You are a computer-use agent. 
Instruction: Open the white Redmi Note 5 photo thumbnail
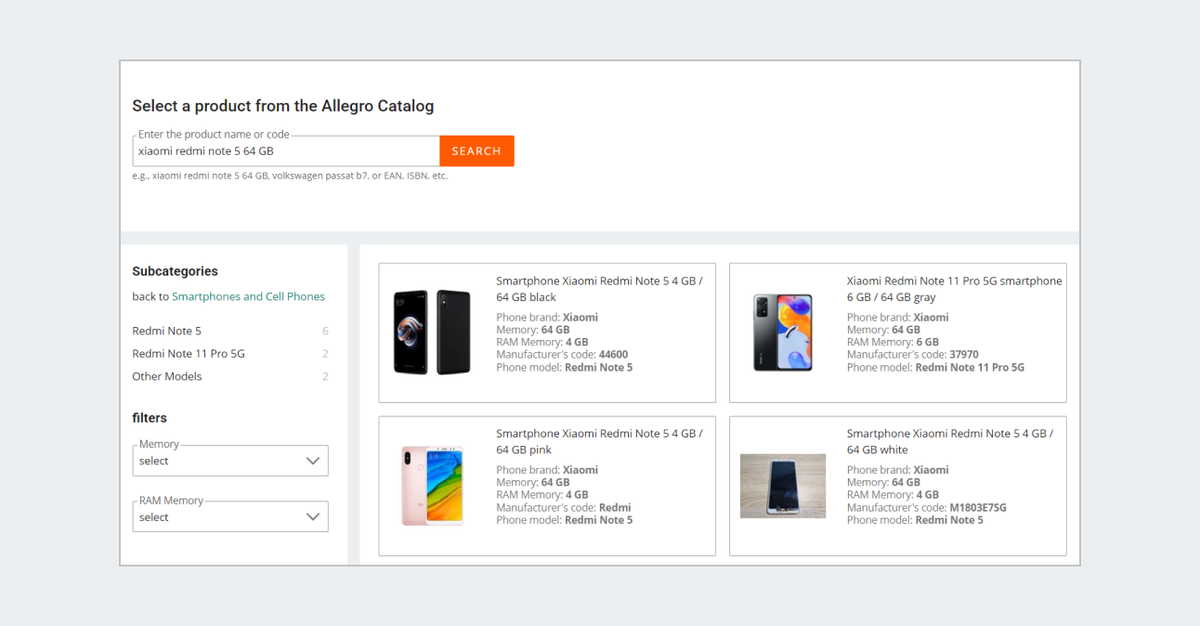pyautogui.click(x=783, y=486)
